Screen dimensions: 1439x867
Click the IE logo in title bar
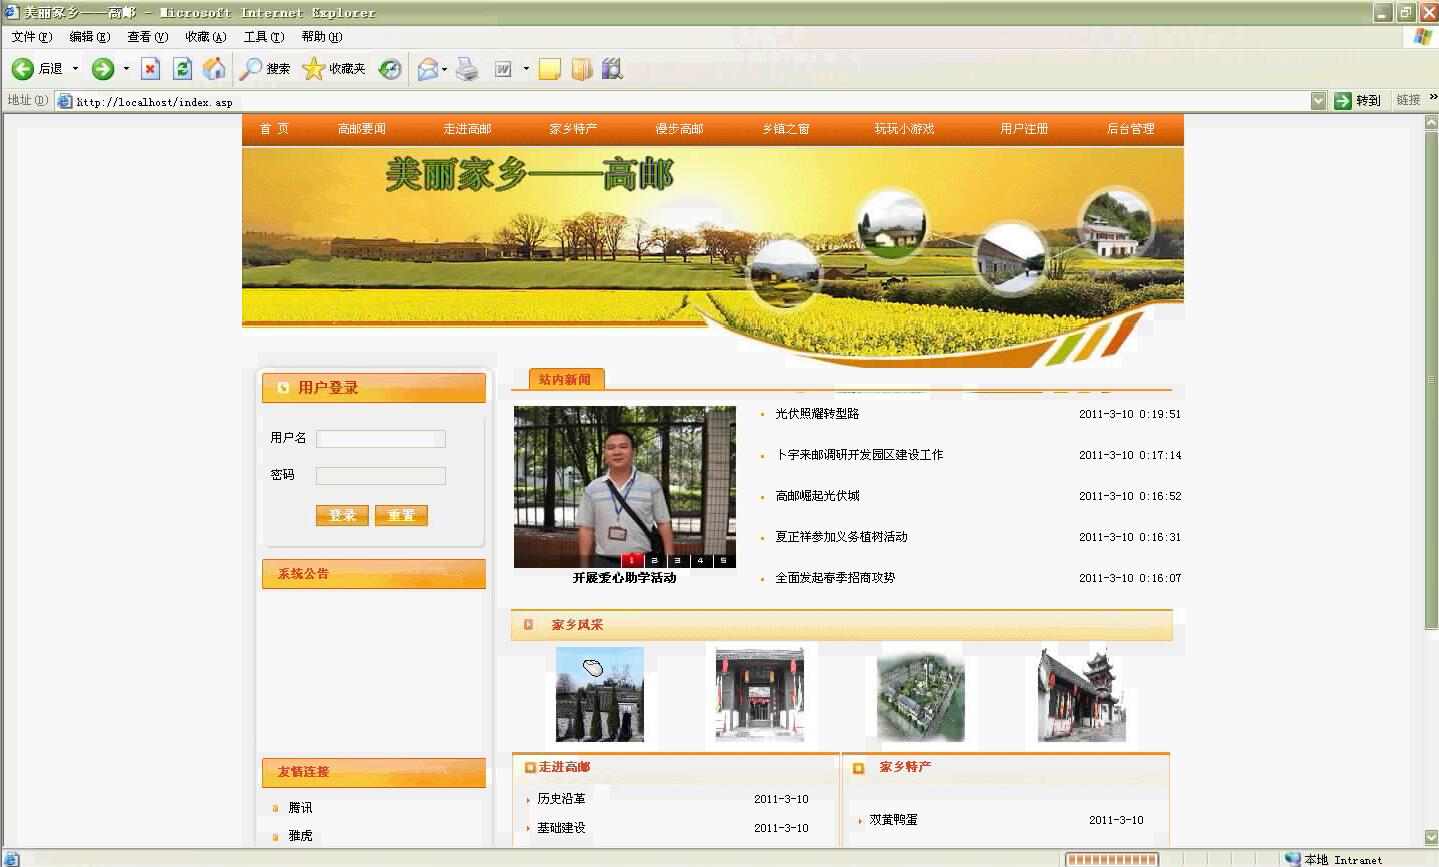(11, 12)
